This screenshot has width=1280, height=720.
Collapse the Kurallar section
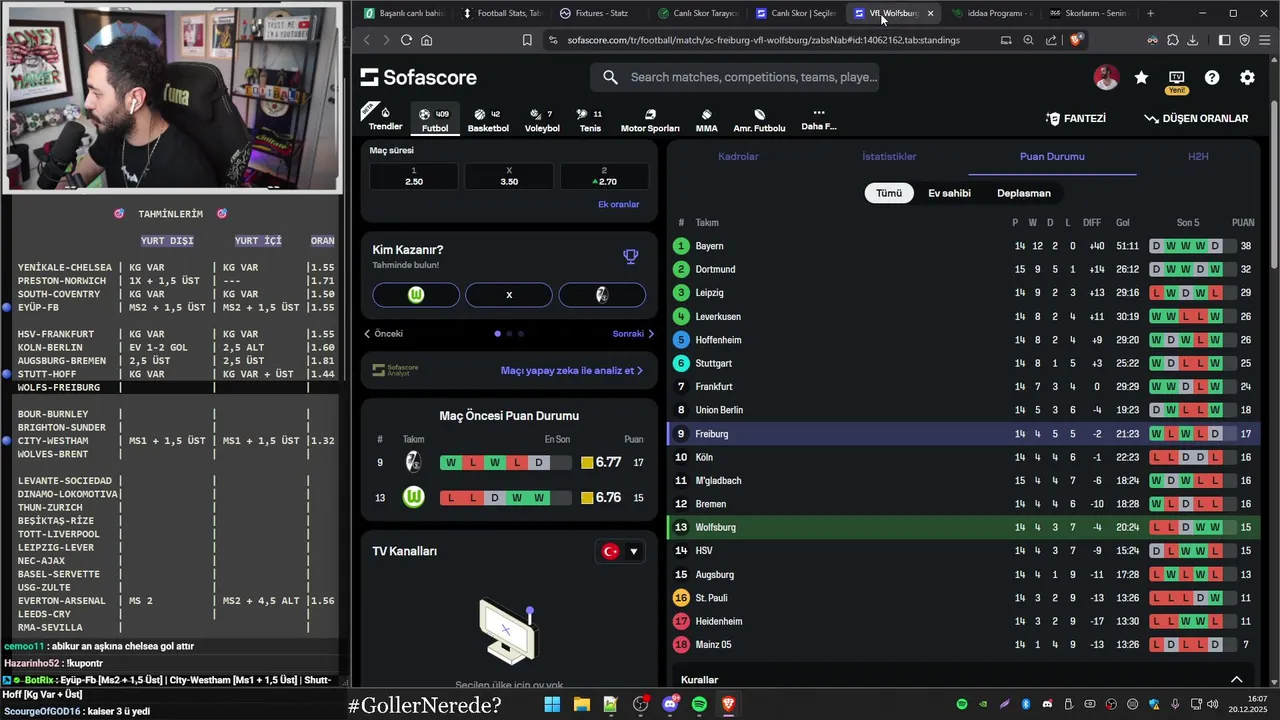click(1236, 680)
